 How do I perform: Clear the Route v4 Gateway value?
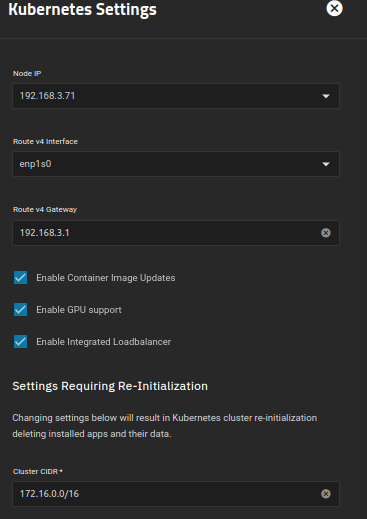coord(326,233)
